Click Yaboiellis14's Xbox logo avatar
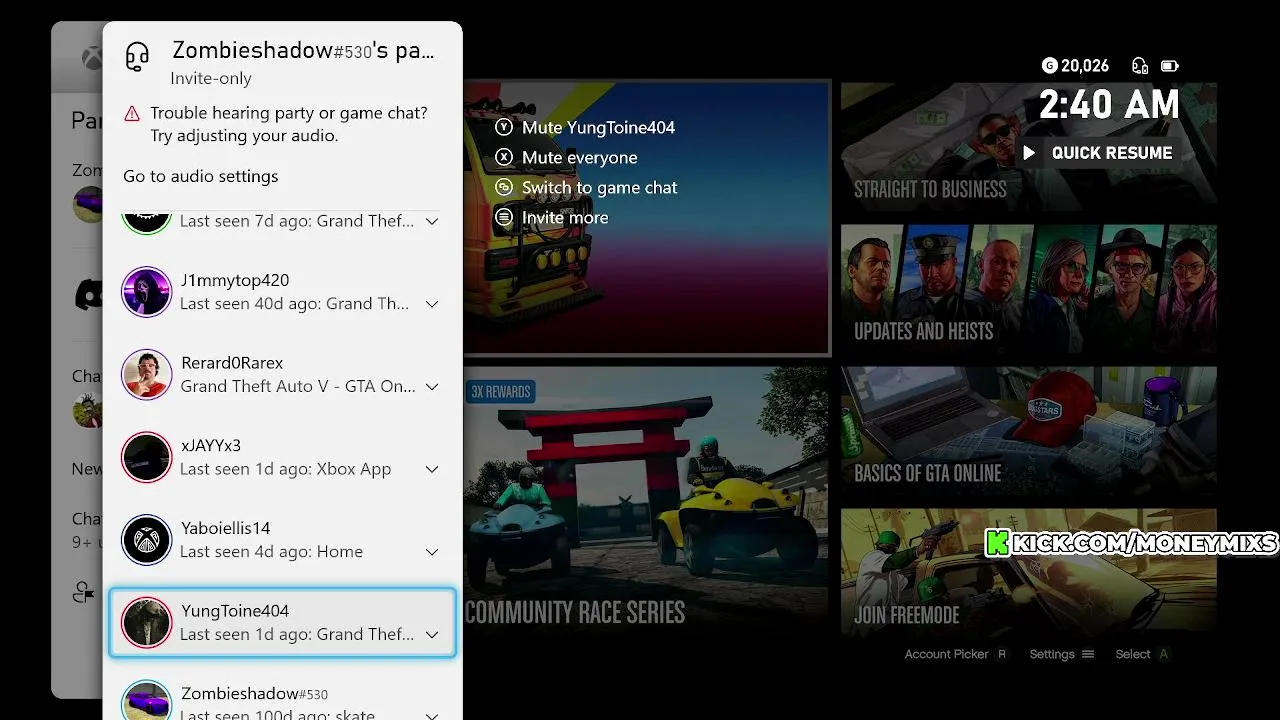Viewport: 1280px width, 720px height. (x=147, y=540)
